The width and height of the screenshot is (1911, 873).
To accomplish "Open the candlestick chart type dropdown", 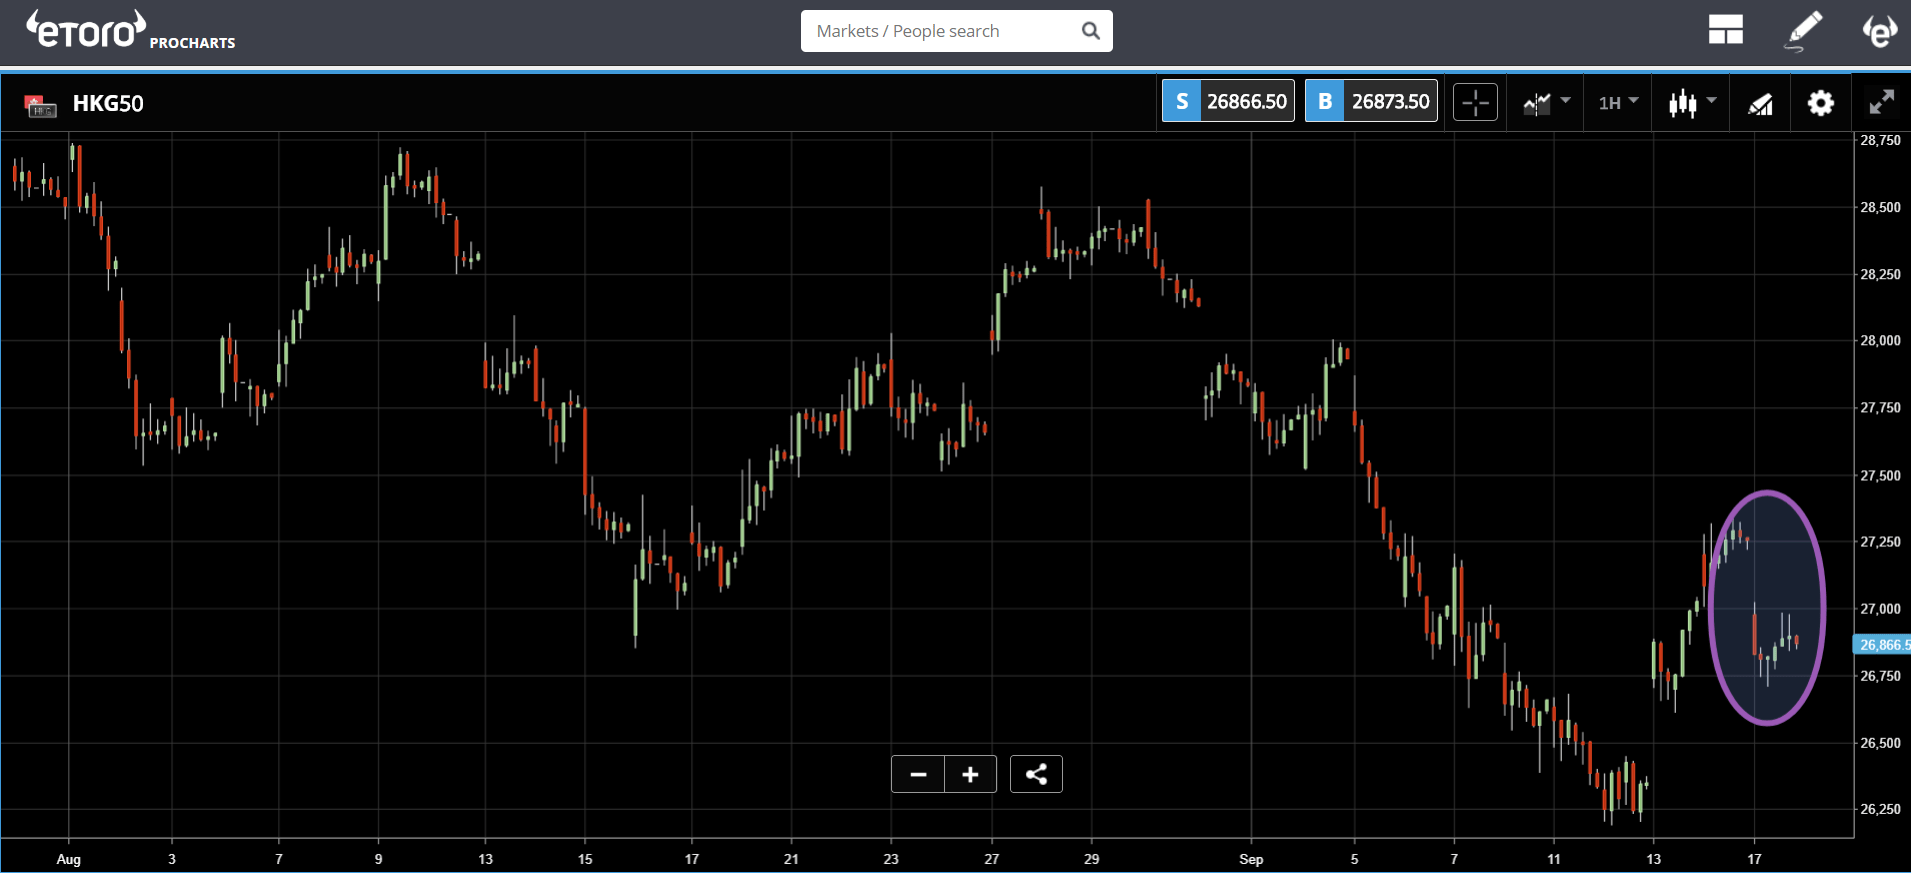I will tap(1692, 102).
